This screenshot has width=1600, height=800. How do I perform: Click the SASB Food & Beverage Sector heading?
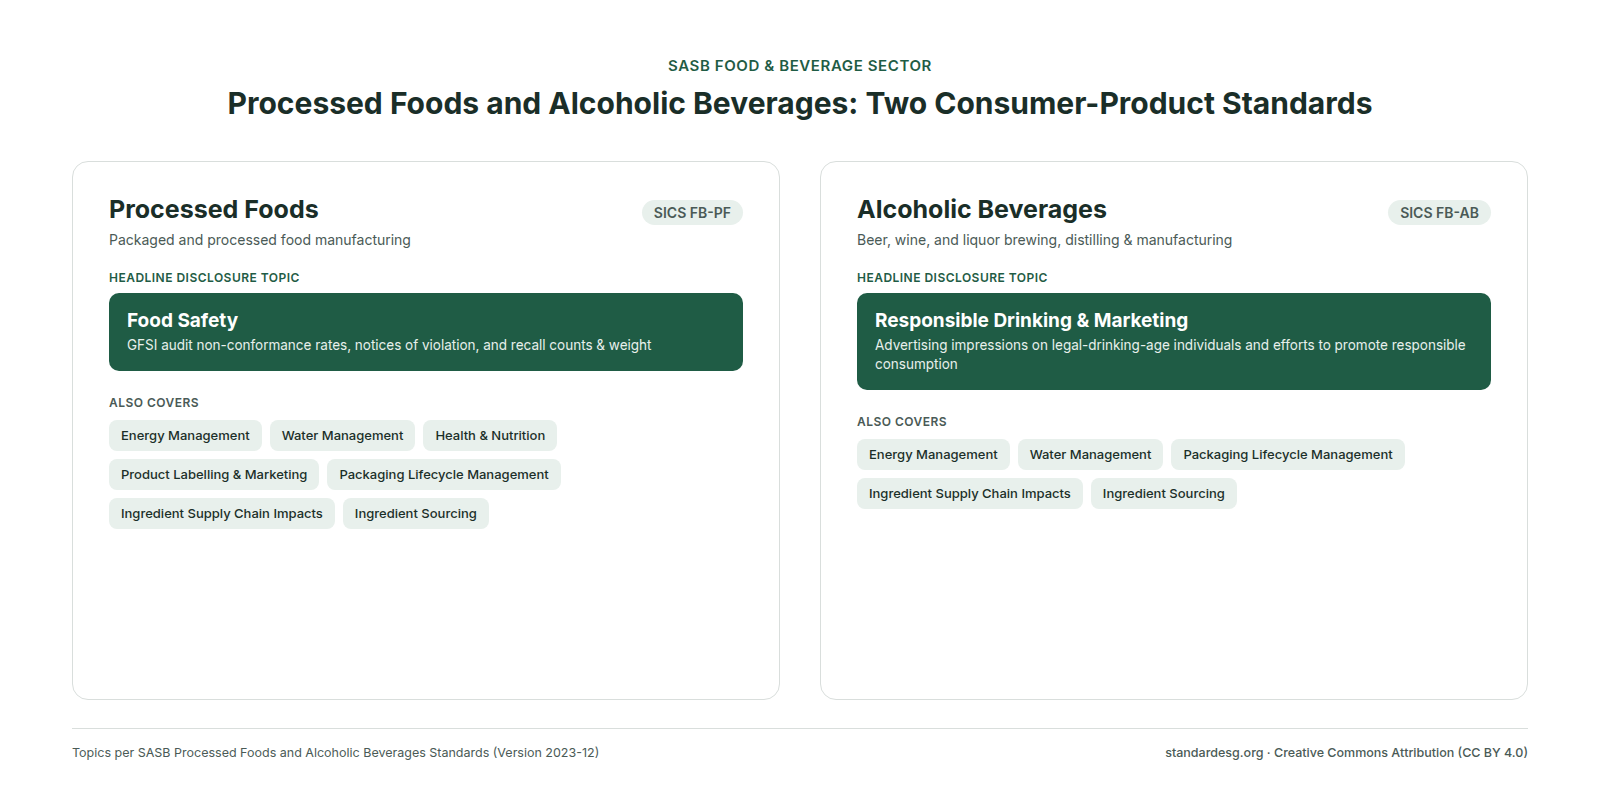800,66
